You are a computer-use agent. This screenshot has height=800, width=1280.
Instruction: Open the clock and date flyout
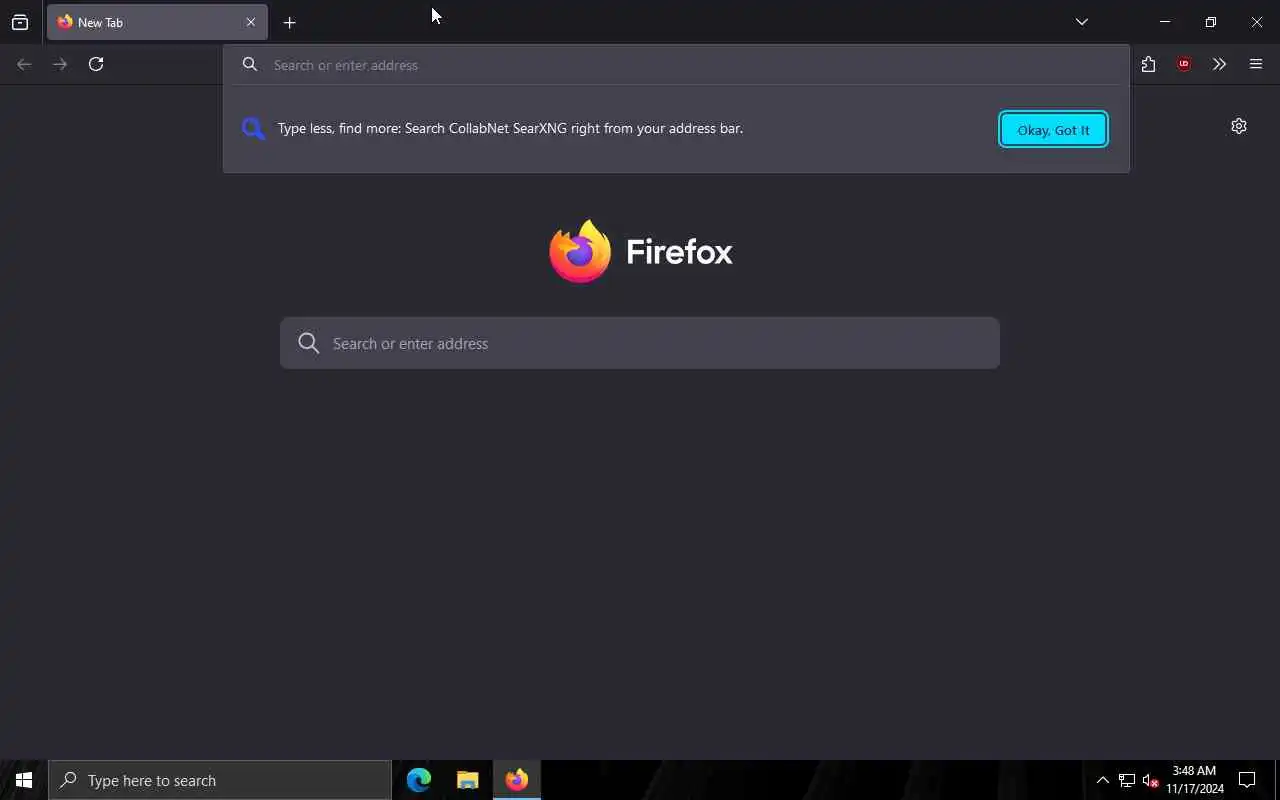[x=1195, y=780]
